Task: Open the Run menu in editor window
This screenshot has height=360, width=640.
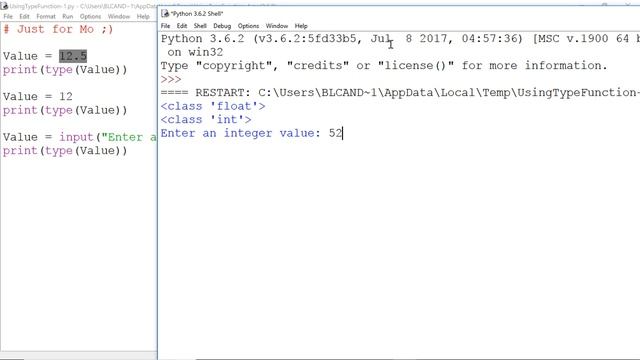Action: [67, 16]
